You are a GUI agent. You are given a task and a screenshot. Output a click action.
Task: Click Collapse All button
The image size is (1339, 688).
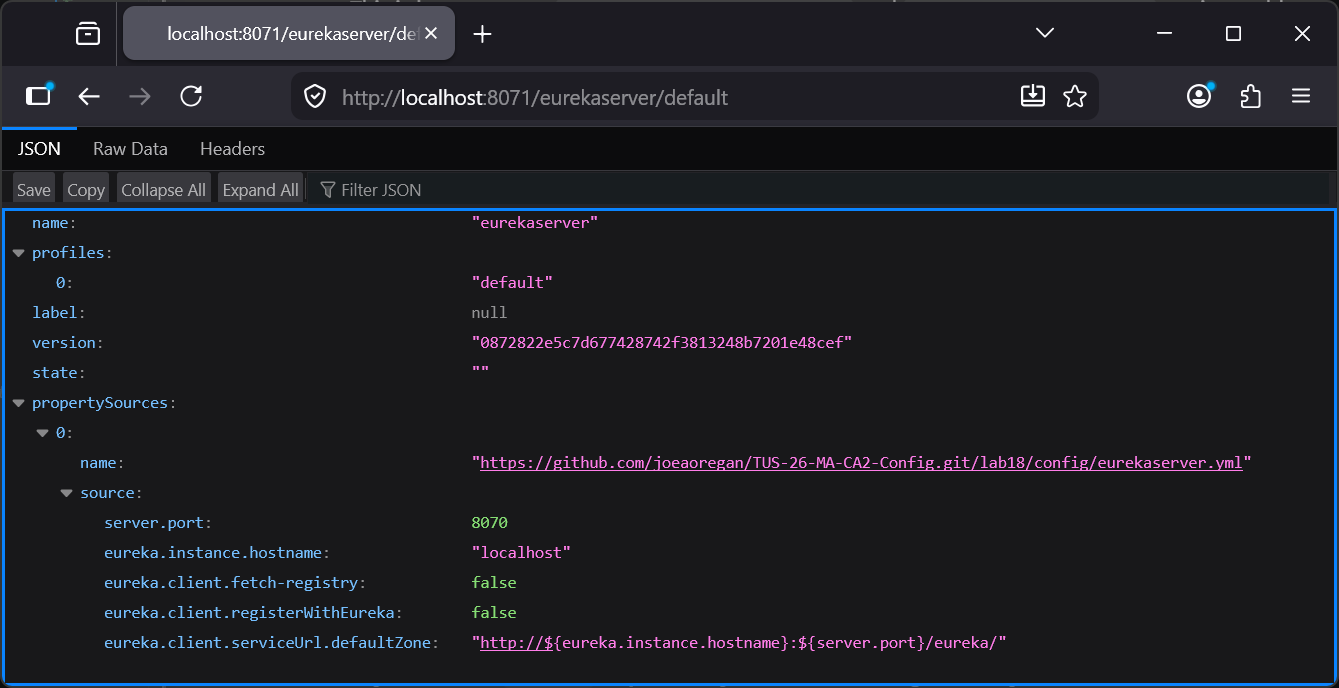[x=164, y=190]
